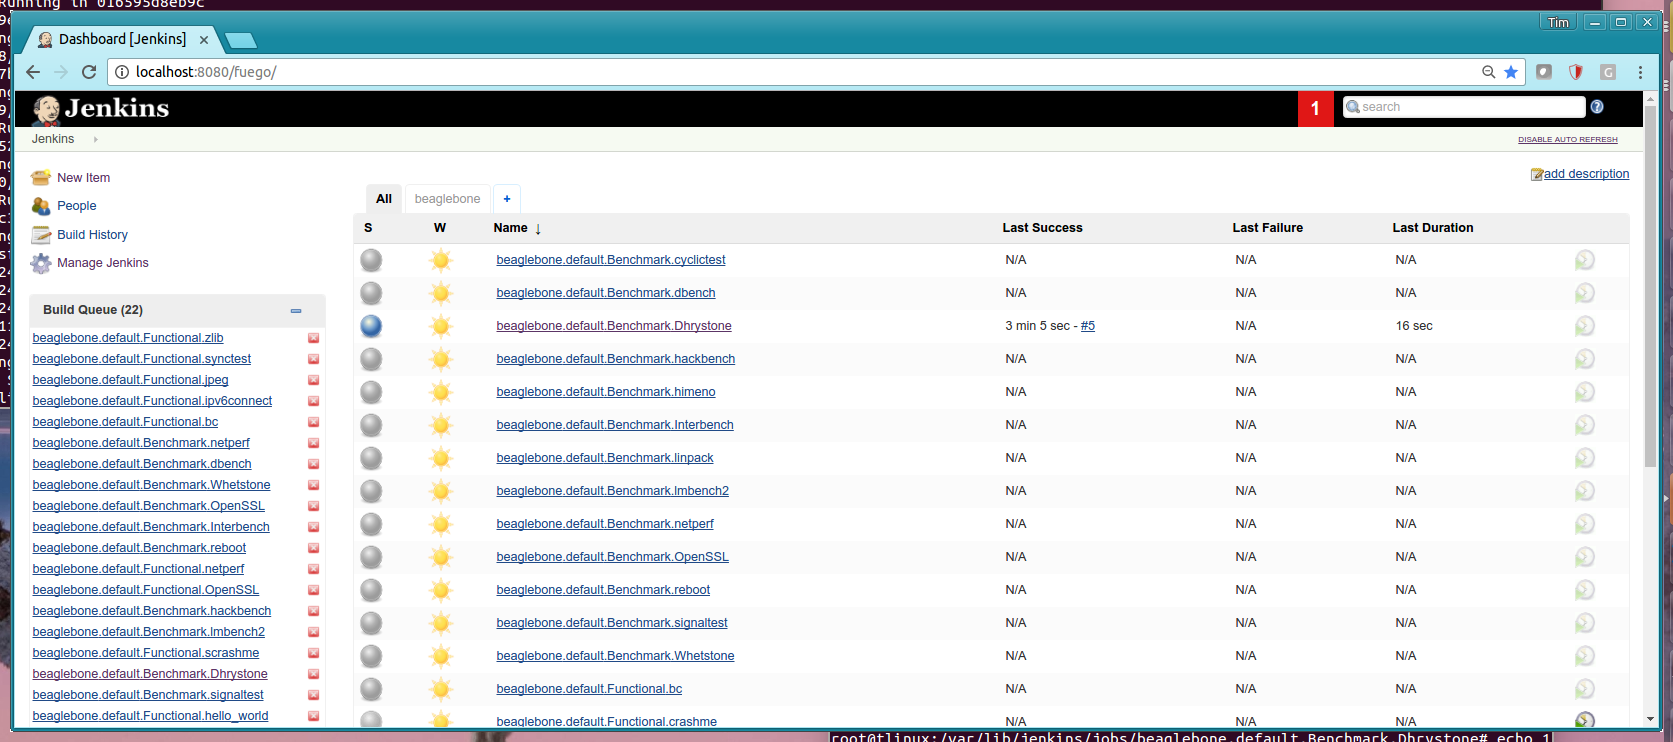
Task: Open search help question mark icon
Action: (x=1597, y=107)
